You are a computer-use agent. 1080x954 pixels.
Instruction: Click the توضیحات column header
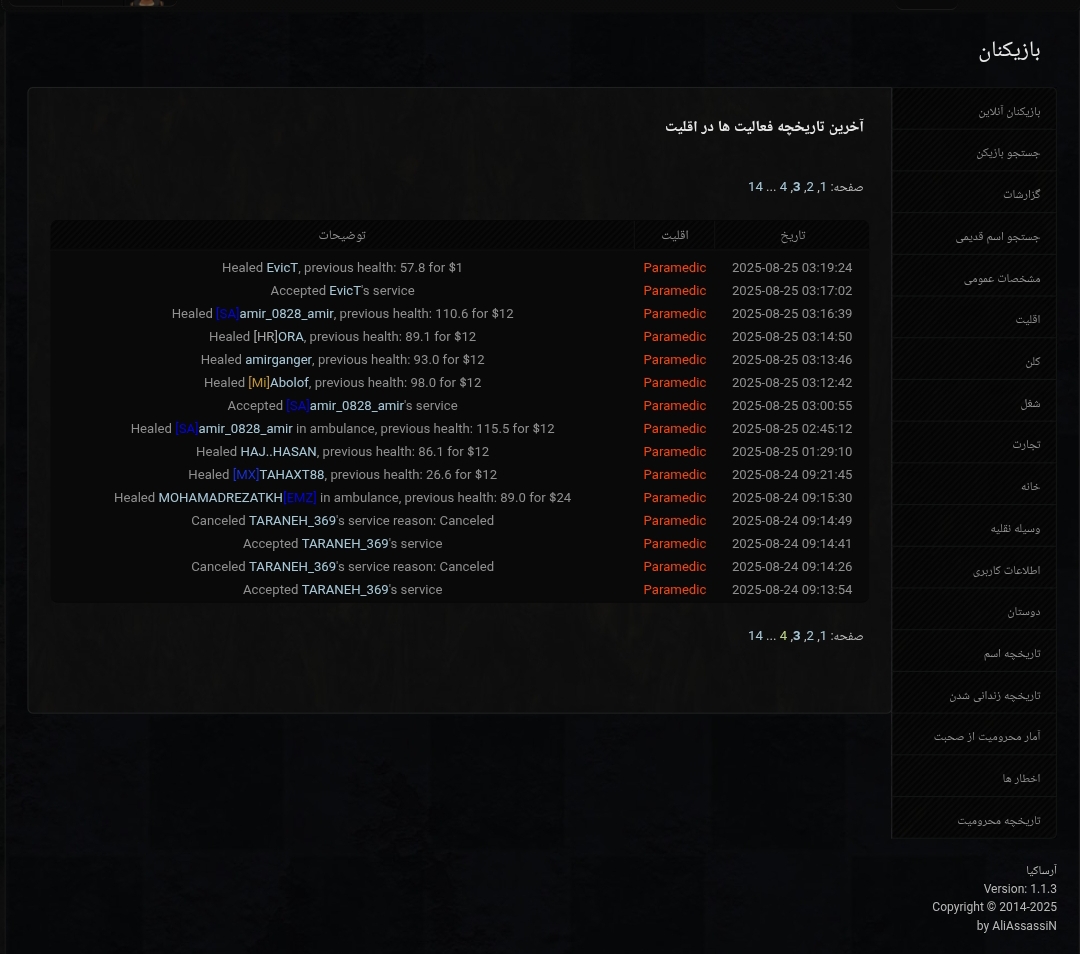[x=342, y=236]
